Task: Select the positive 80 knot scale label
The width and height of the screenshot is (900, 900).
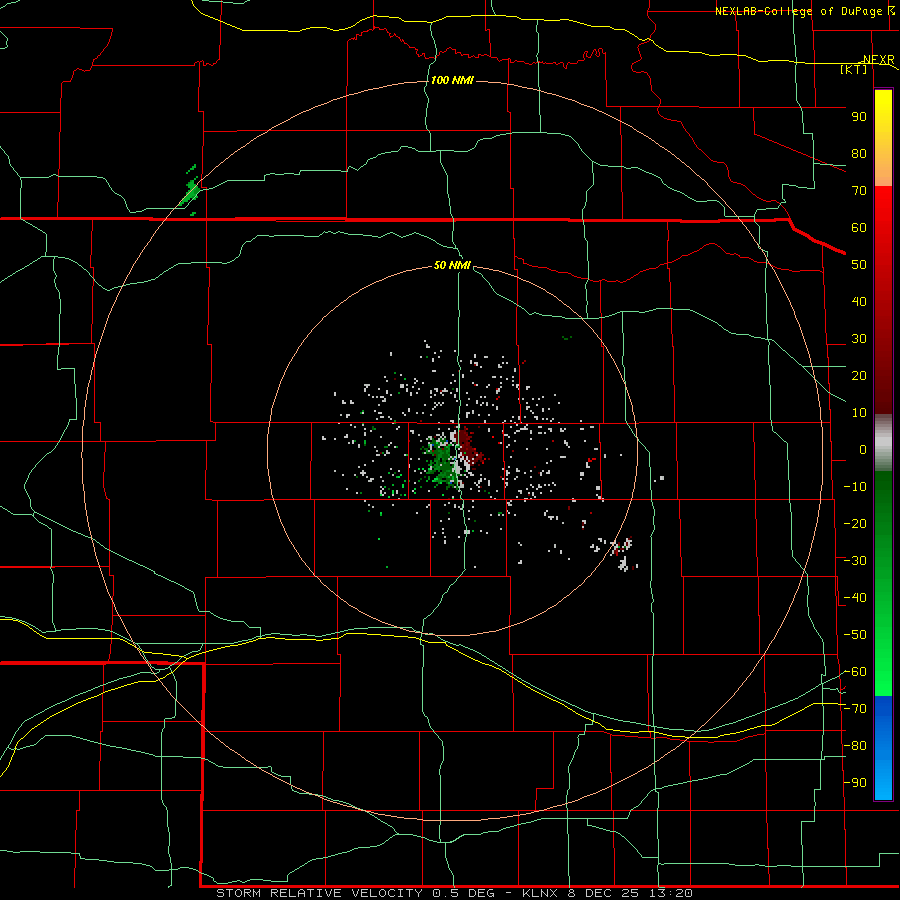Action: (859, 153)
